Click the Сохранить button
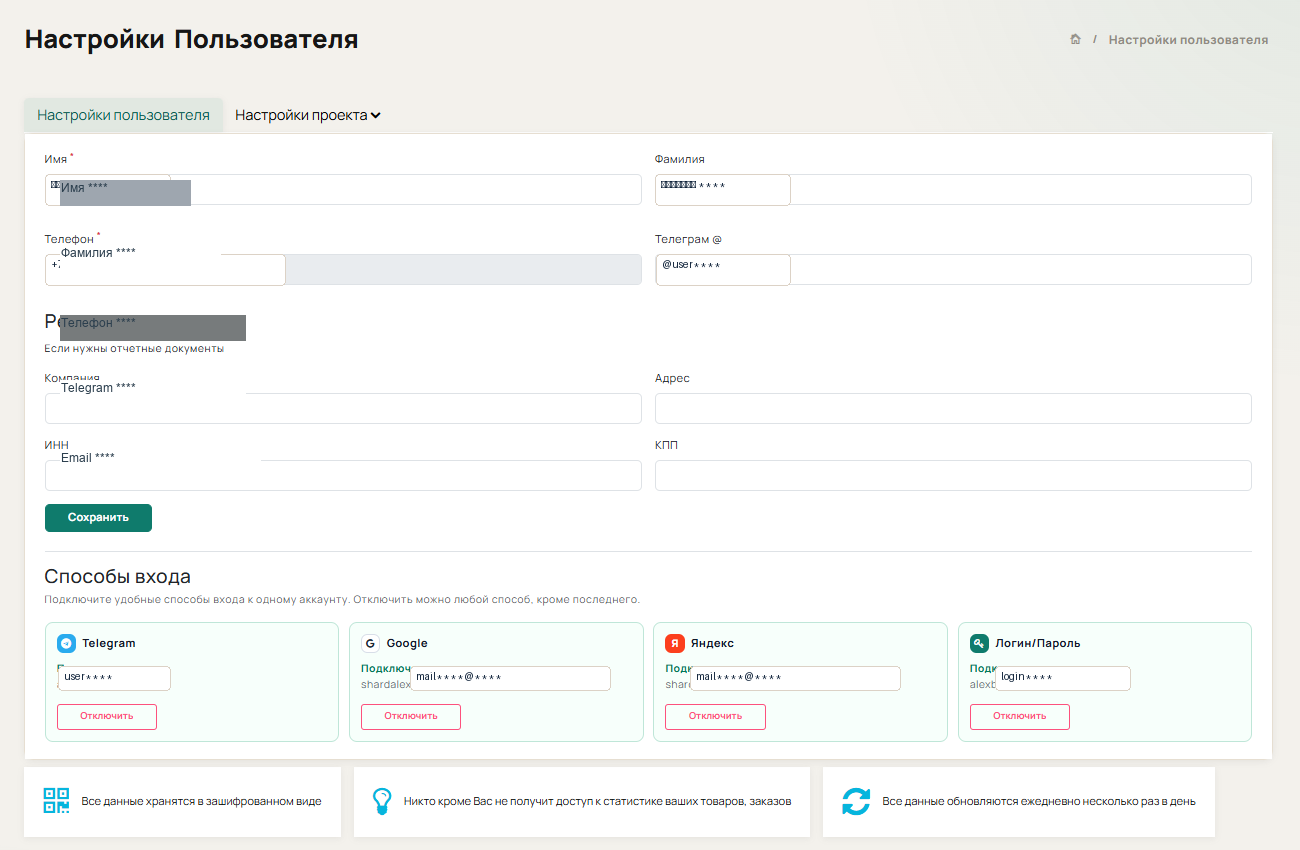1300x850 pixels. (x=98, y=518)
